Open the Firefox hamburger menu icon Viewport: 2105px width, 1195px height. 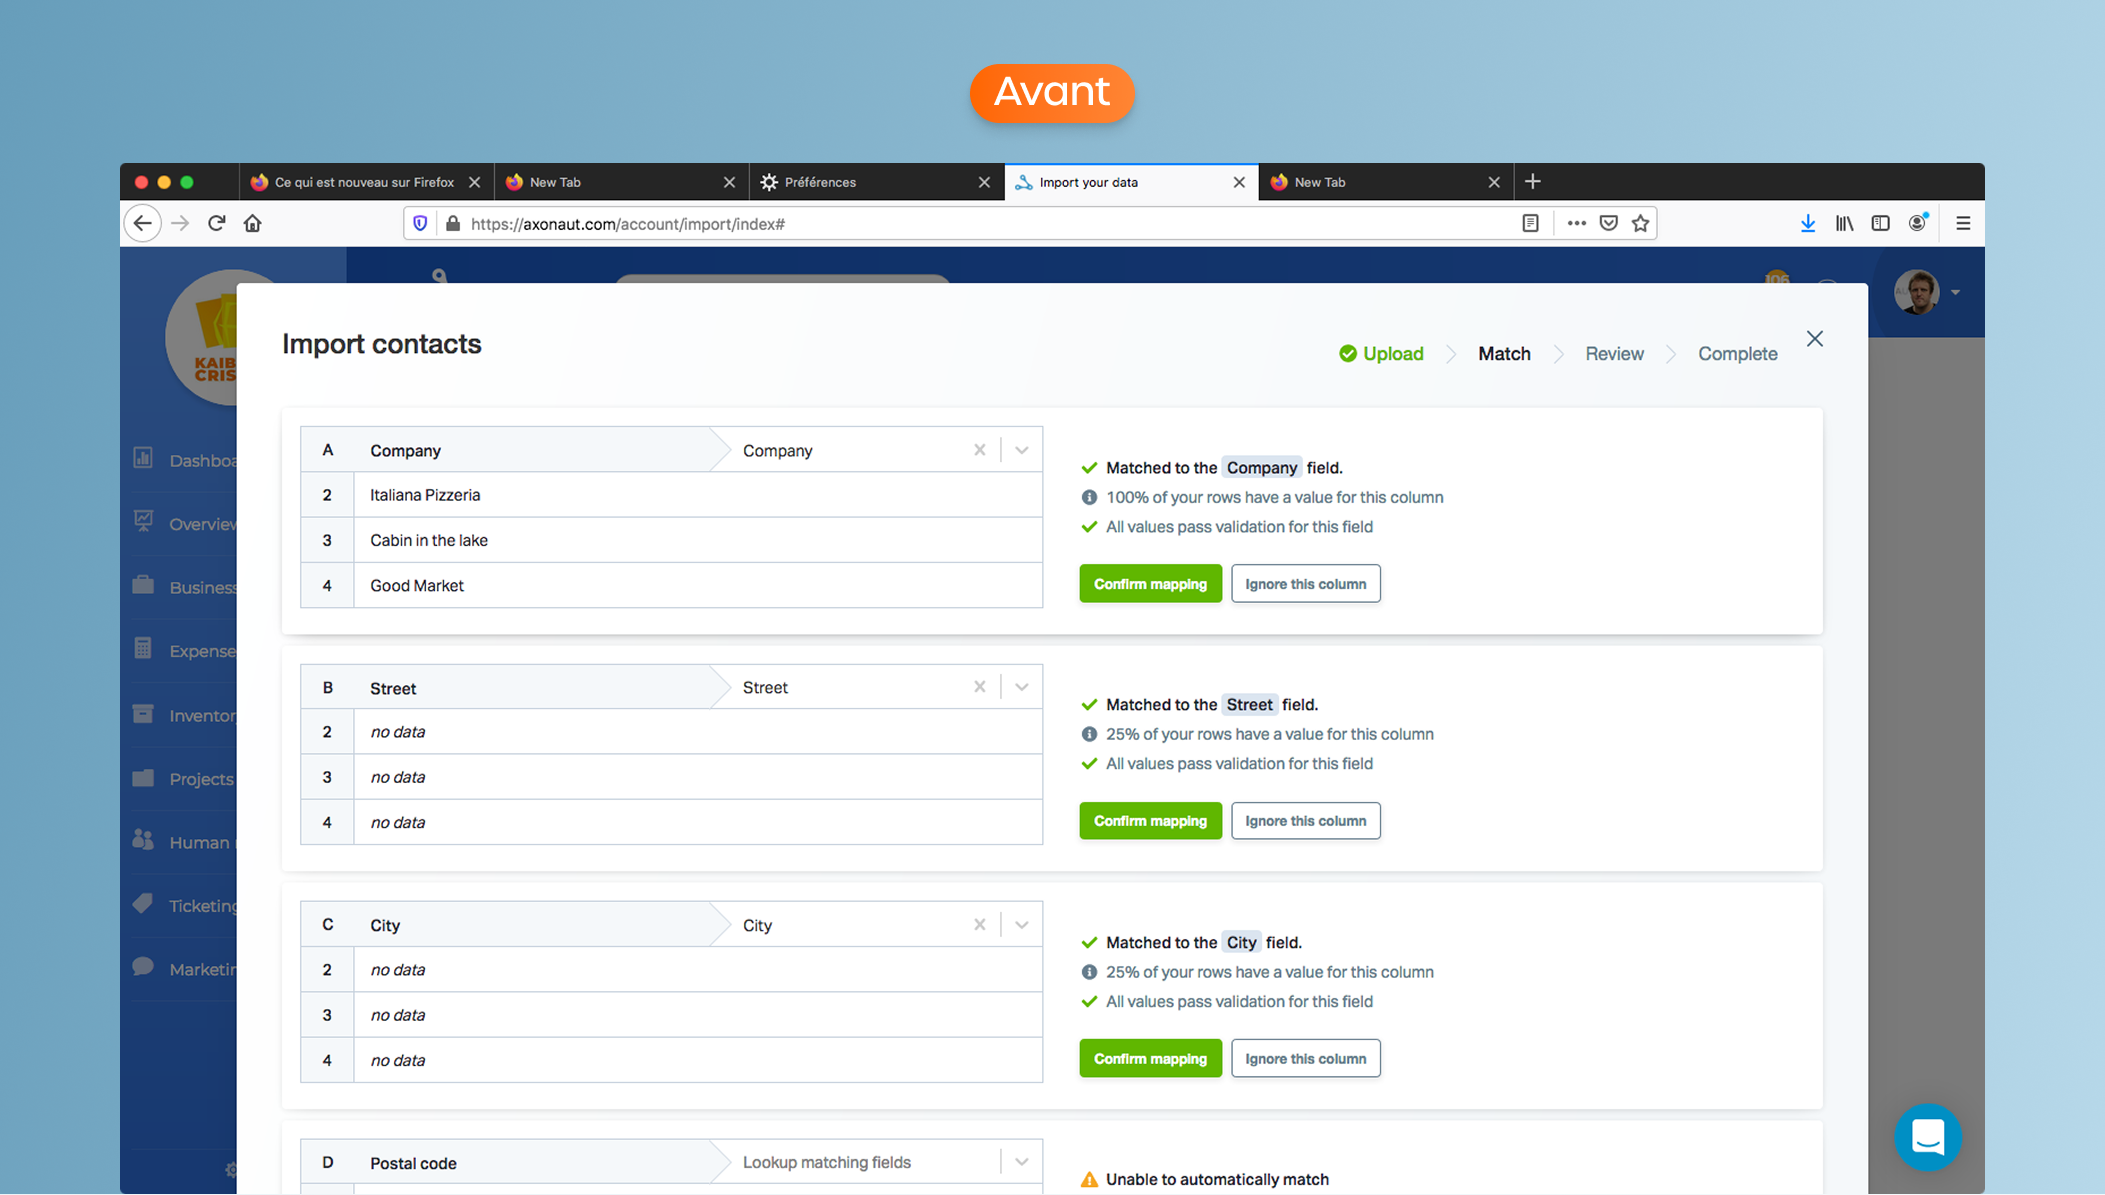coord(1962,223)
